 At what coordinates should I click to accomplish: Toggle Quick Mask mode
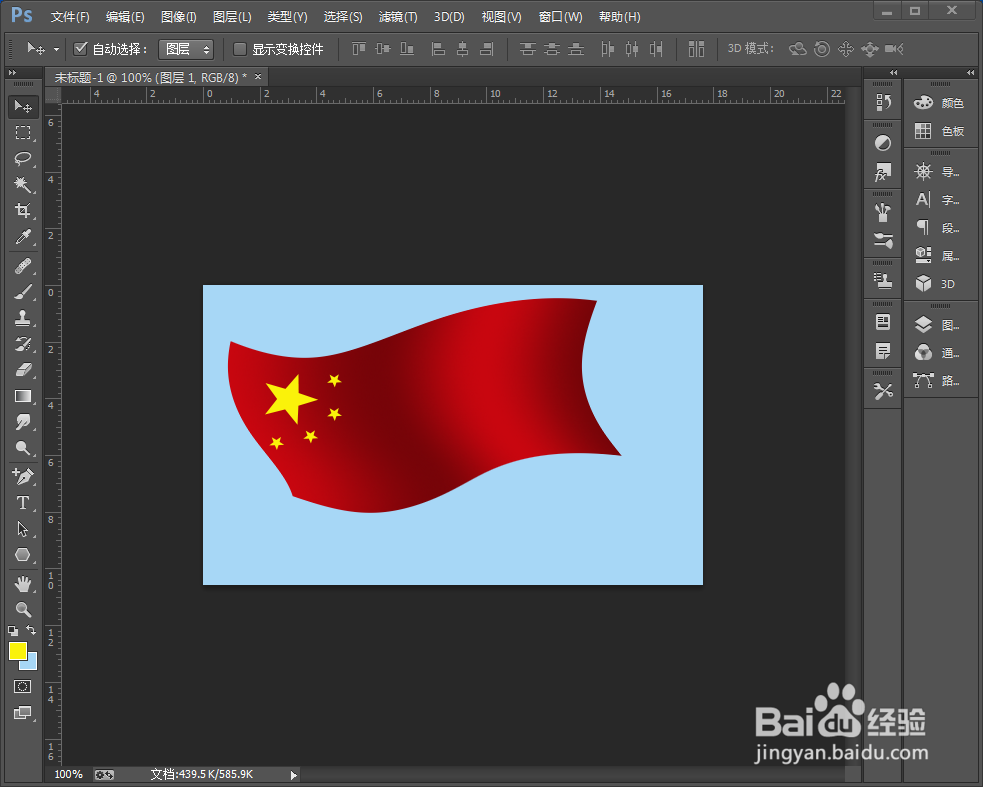click(x=23, y=687)
